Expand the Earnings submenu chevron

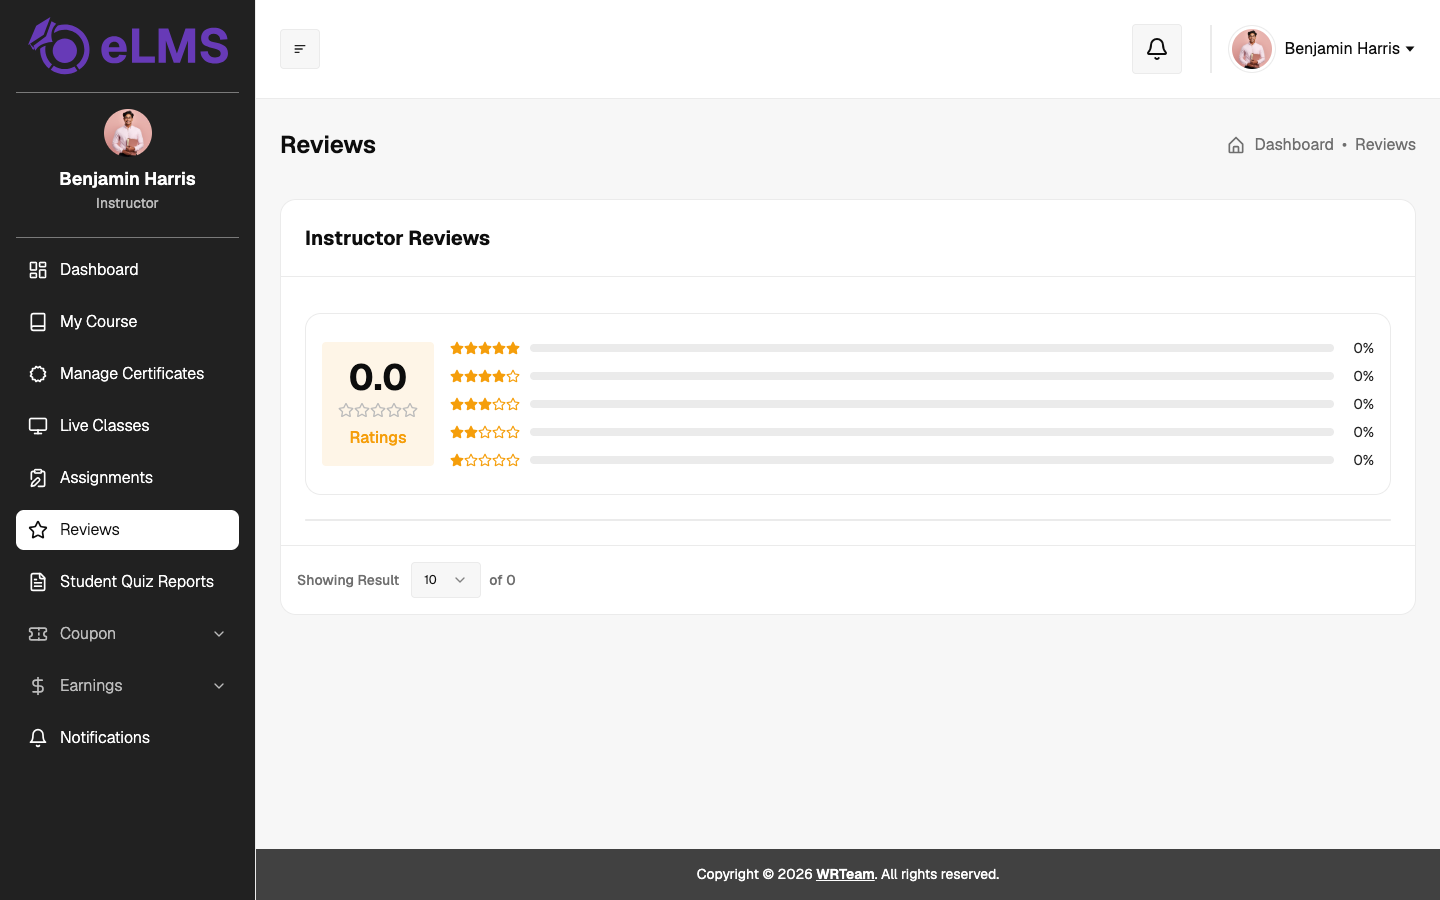click(219, 686)
